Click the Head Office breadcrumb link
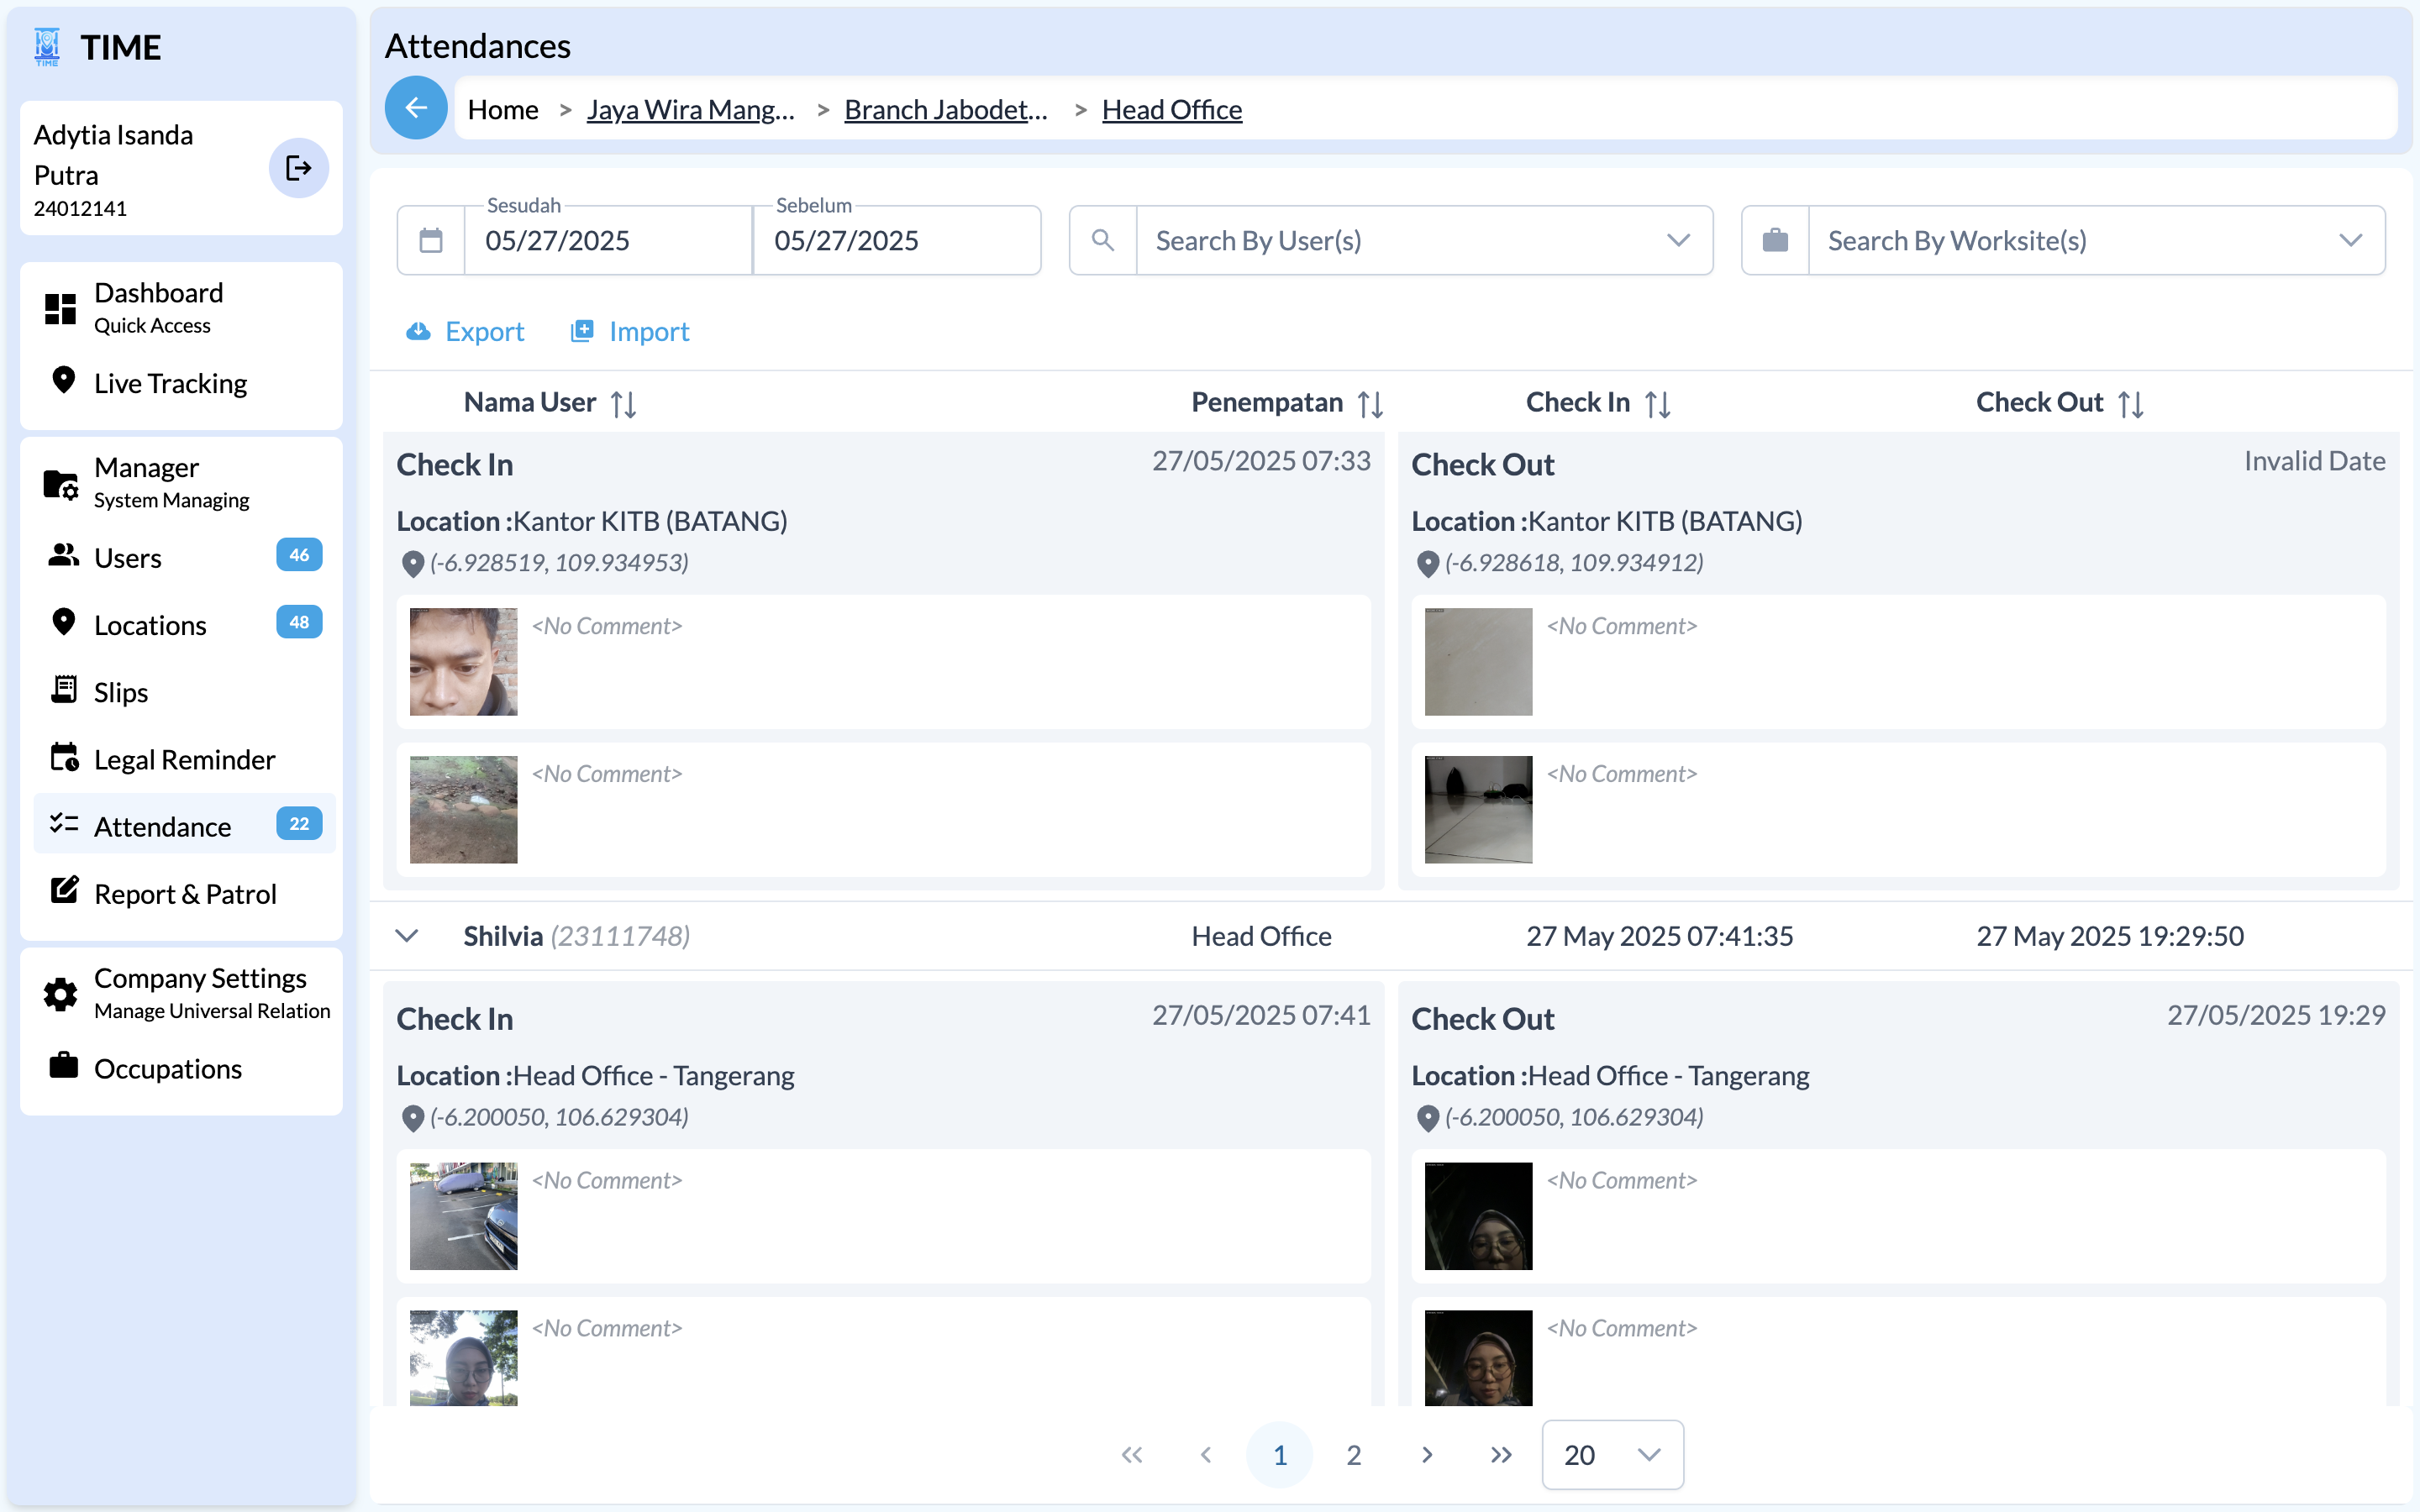2420x1512 pixels. [1172, 110]
